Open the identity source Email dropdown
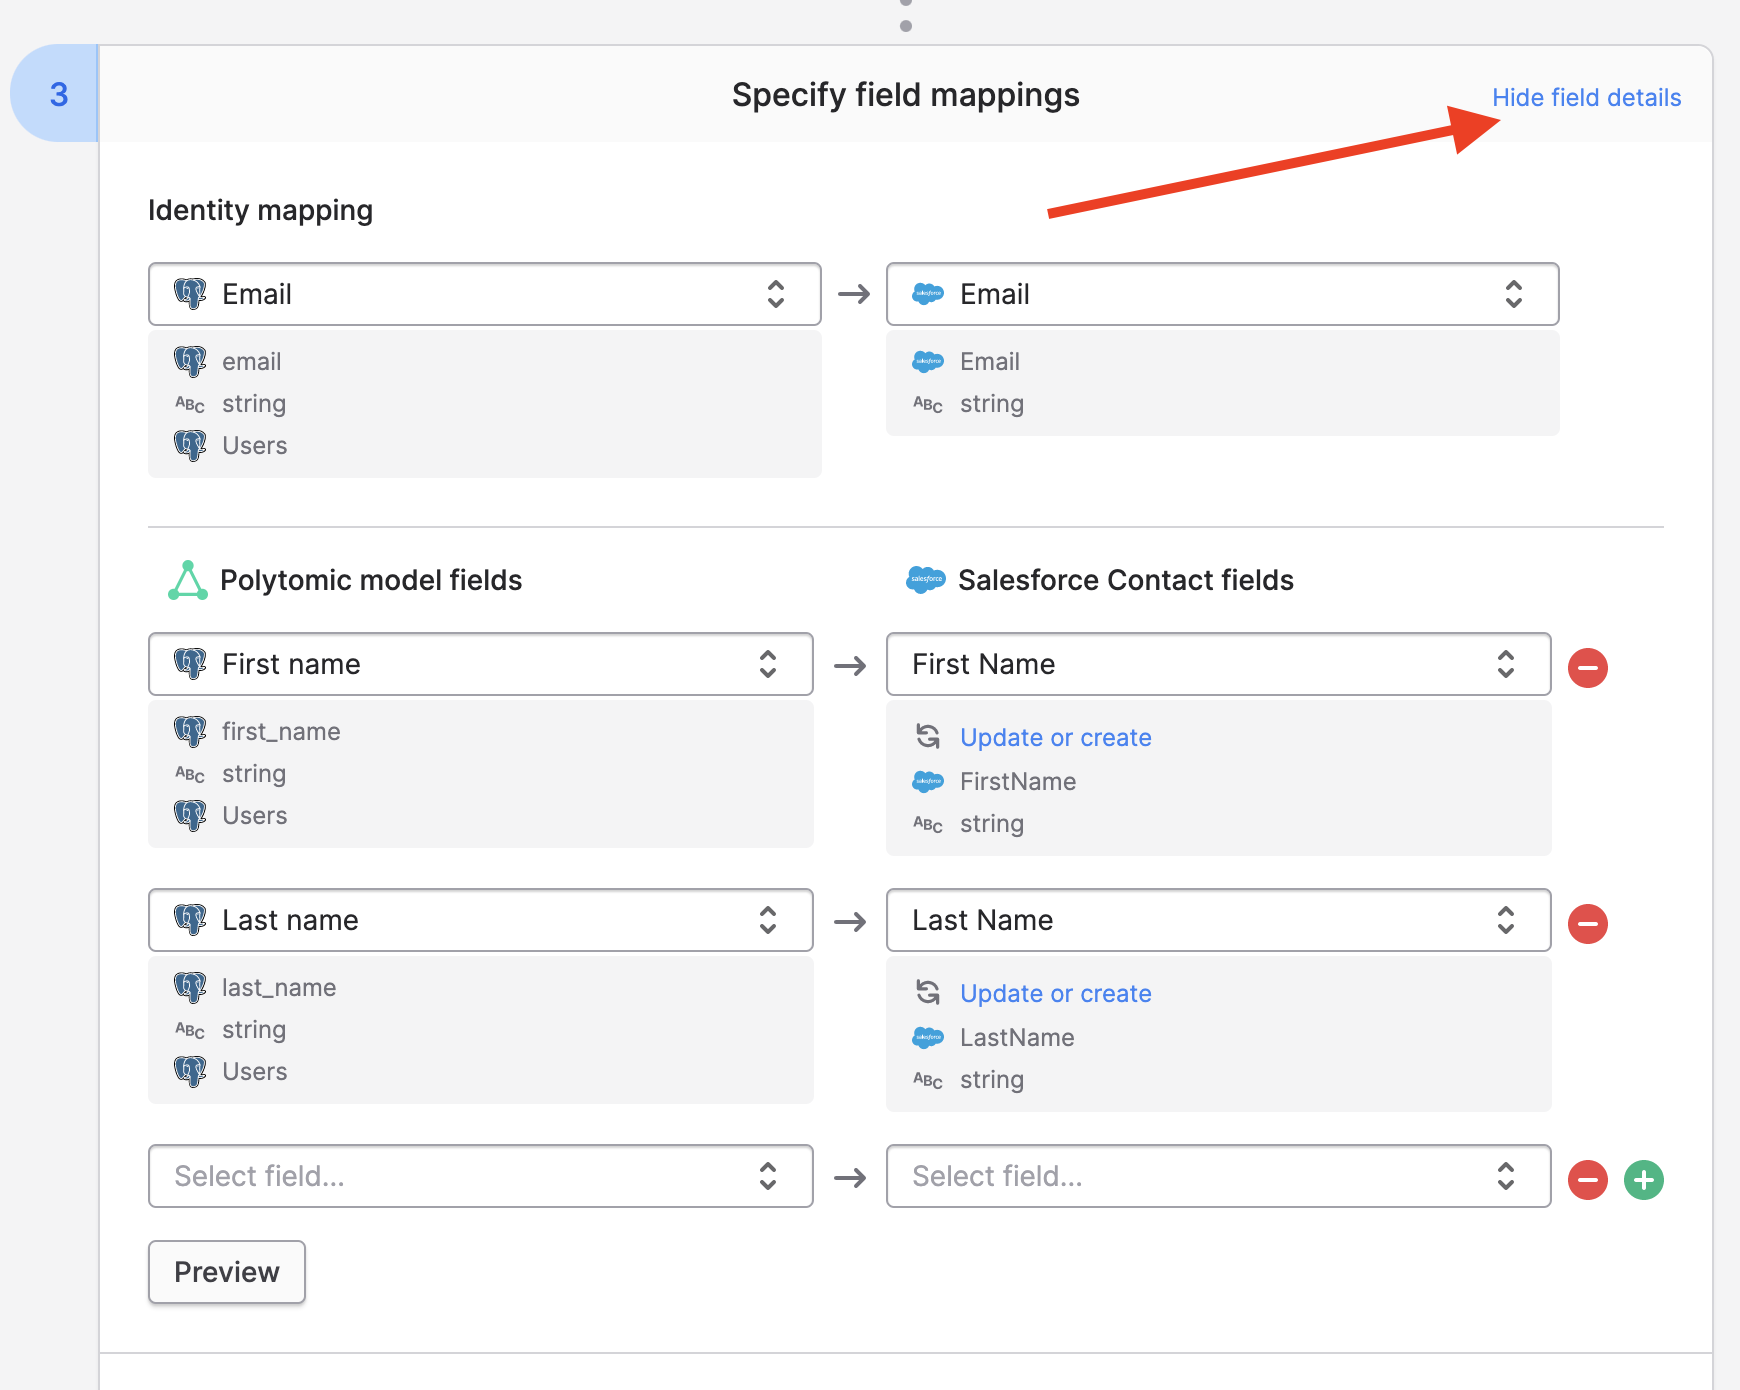Image resolution: width=1740 pixels, height=1390 pixels. [484, 294]
